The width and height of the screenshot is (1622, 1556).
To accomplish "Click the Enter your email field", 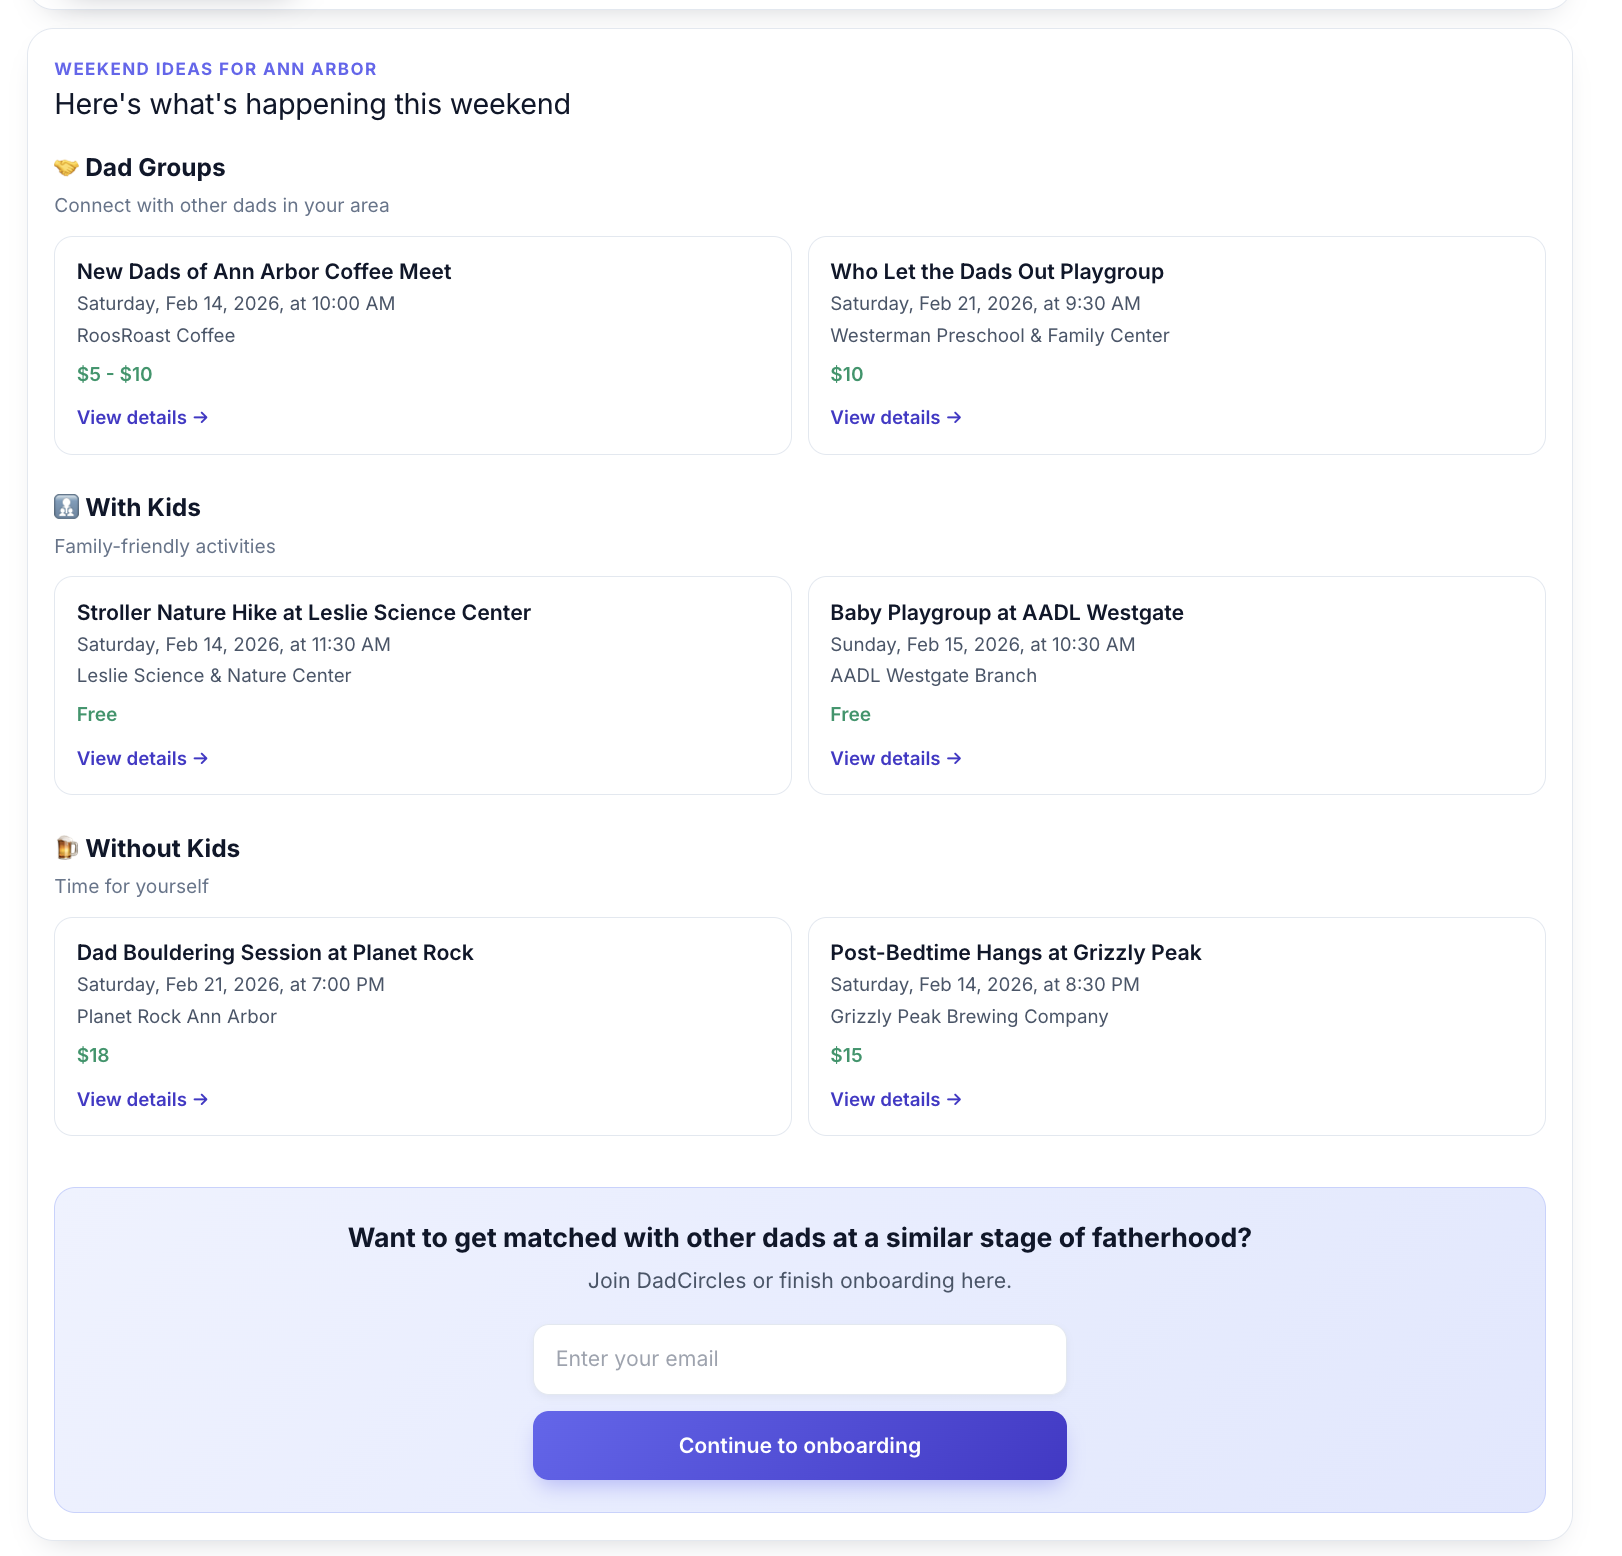I will pyautogui.click(x=799, y=1359).
